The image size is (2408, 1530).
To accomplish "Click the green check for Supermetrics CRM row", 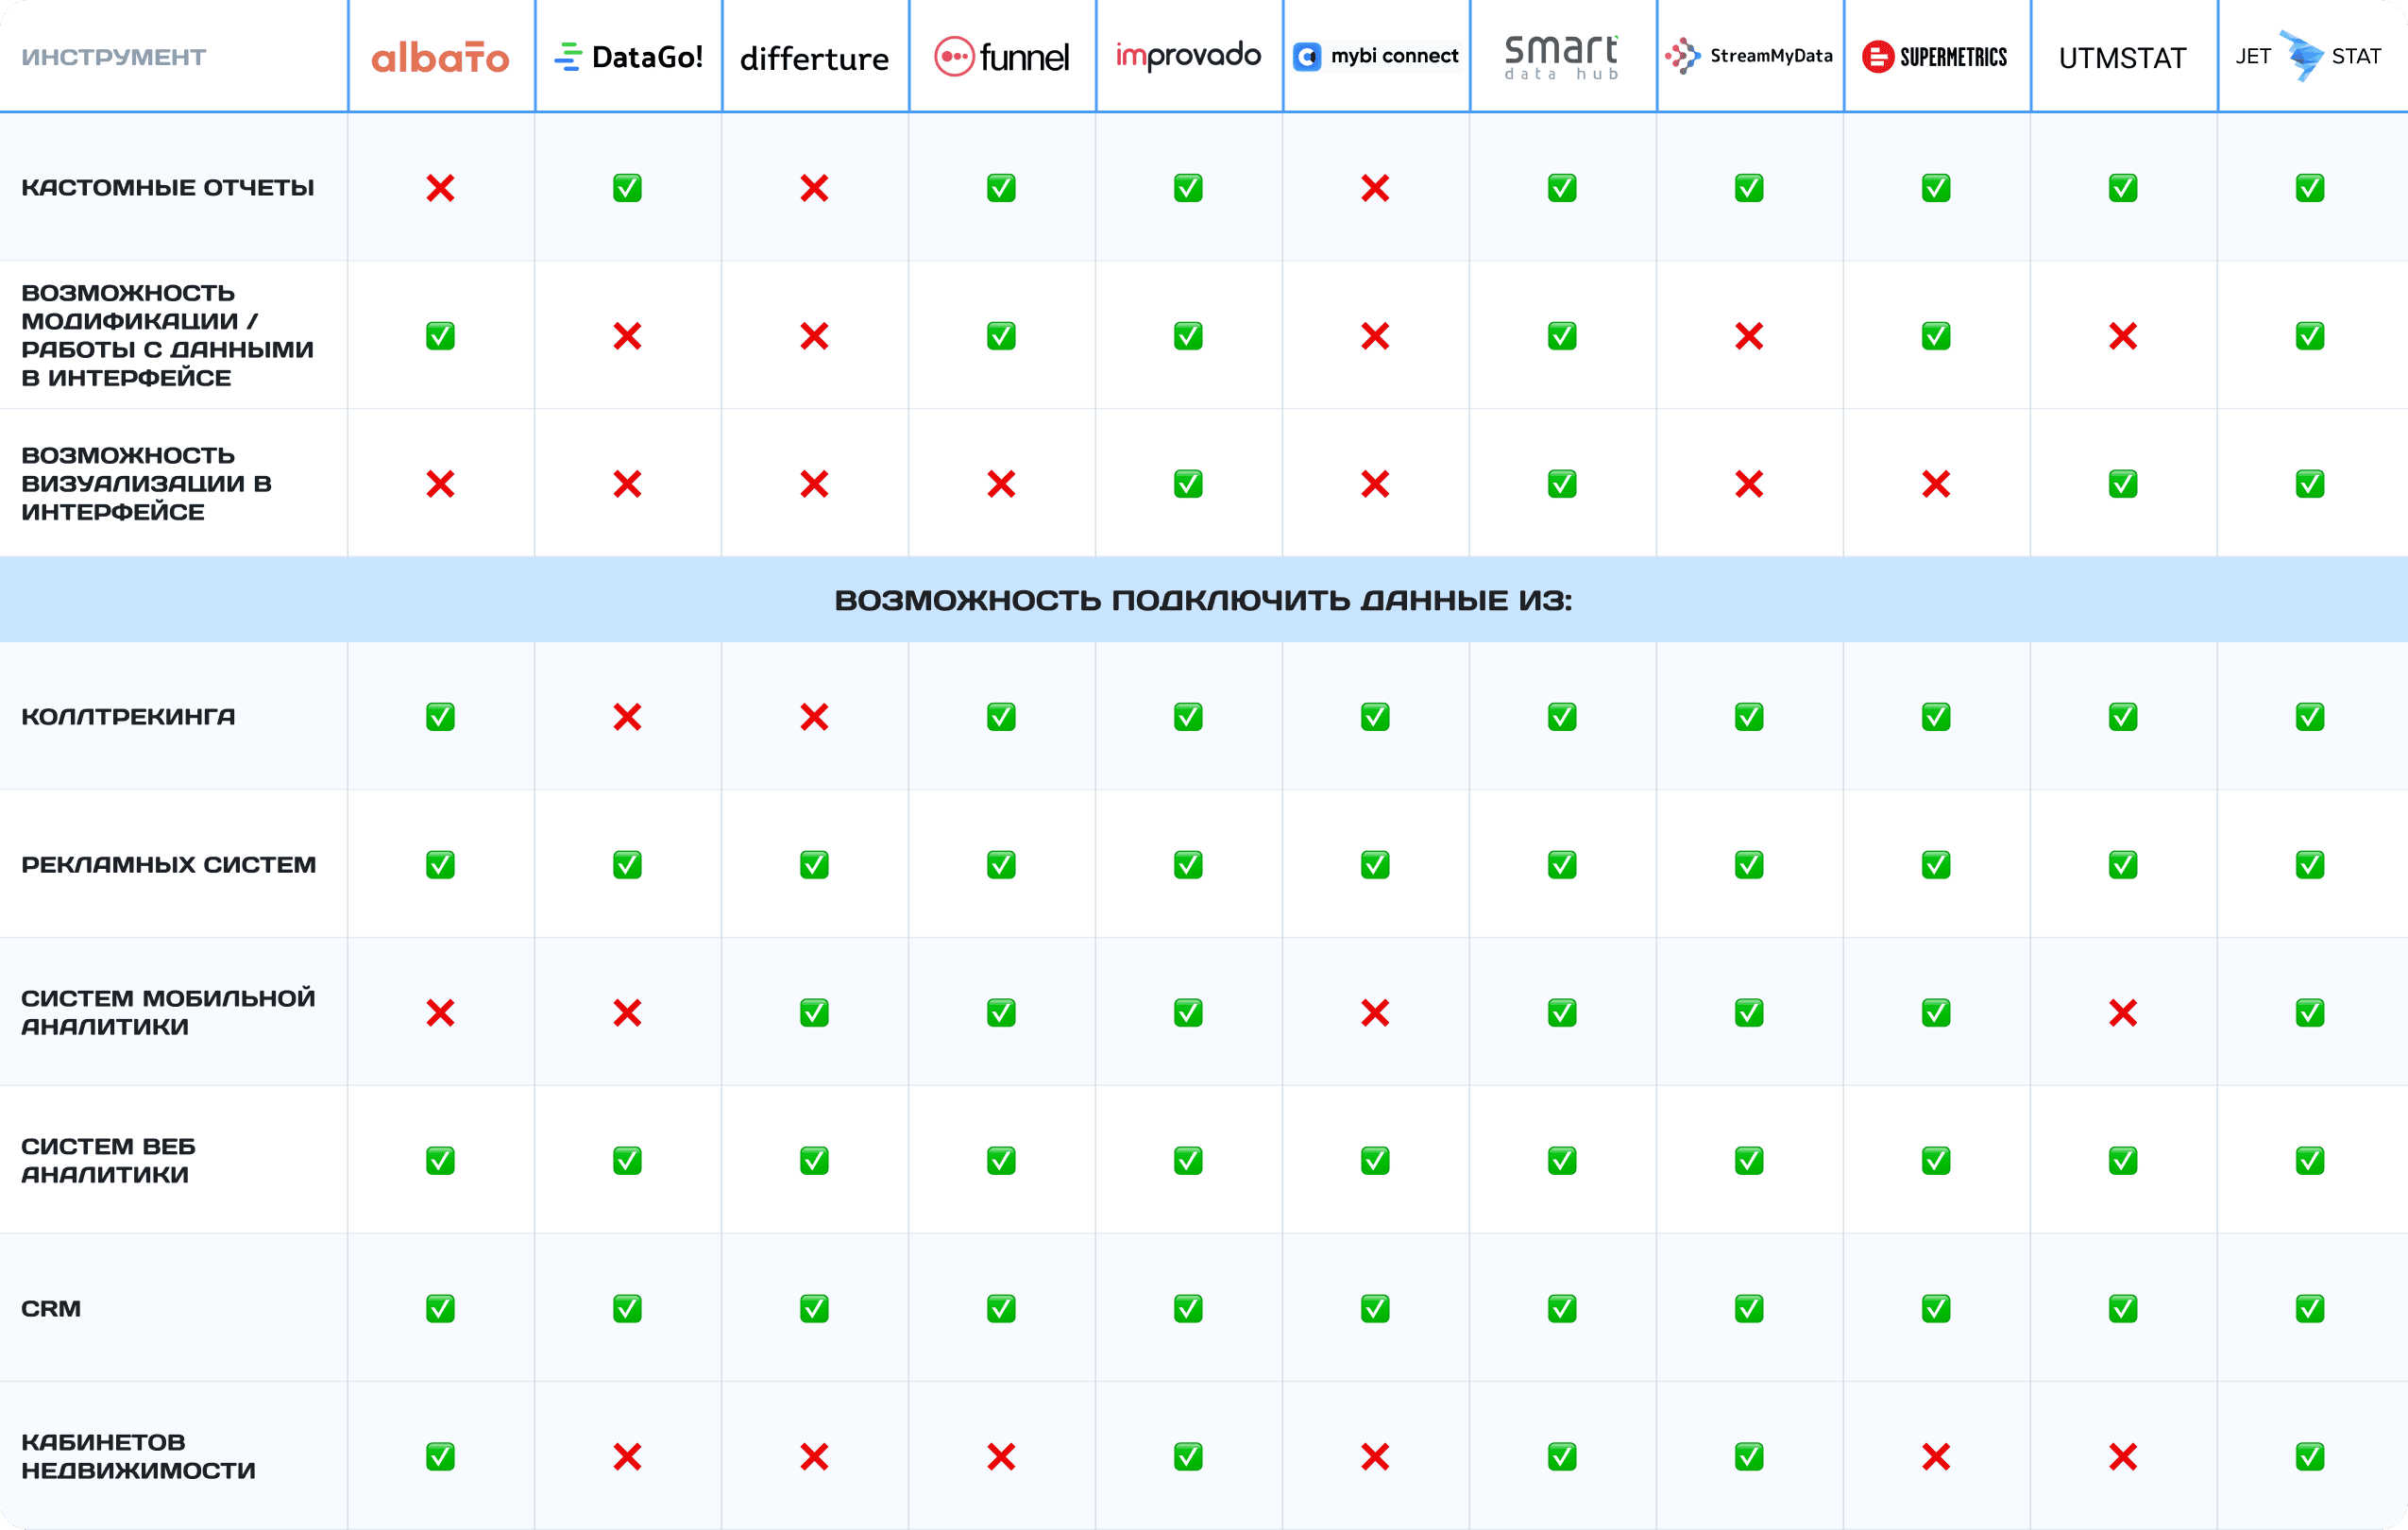I will coord(1936,1309).
